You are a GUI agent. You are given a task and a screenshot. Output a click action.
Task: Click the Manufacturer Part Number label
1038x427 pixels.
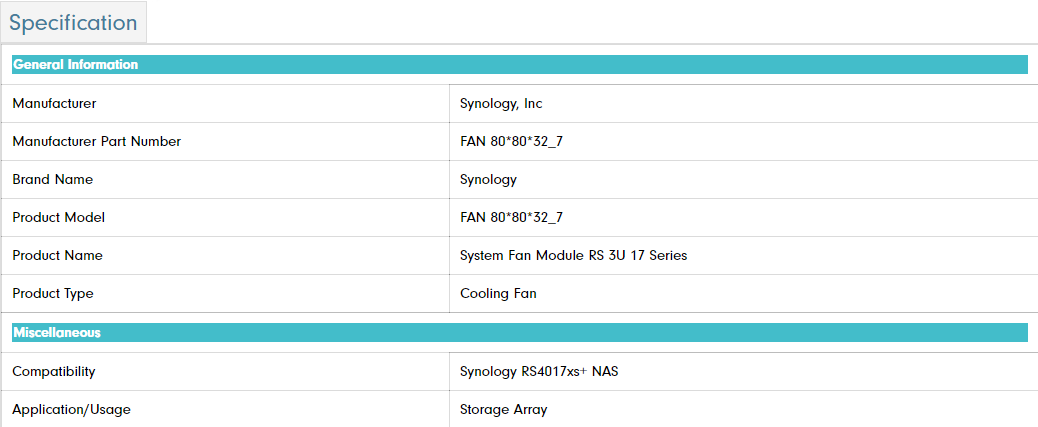pos(96,141)
